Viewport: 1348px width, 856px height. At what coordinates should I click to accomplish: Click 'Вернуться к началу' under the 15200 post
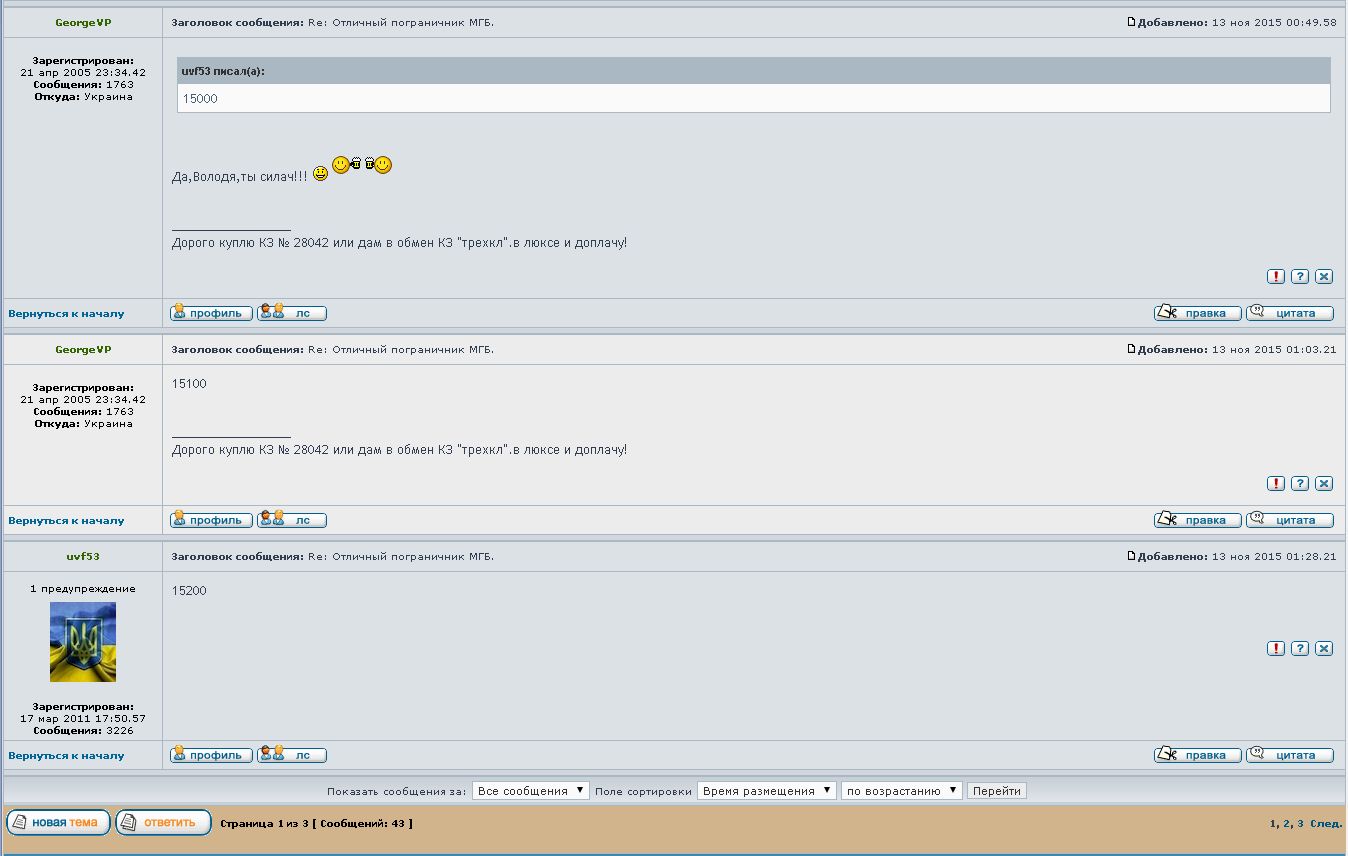(66, 756)
